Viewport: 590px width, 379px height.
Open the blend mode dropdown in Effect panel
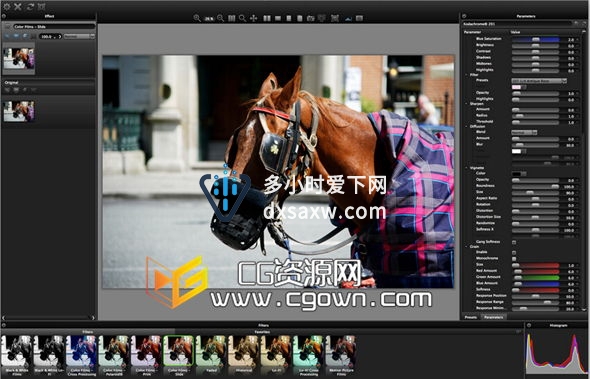coord(79,37)
